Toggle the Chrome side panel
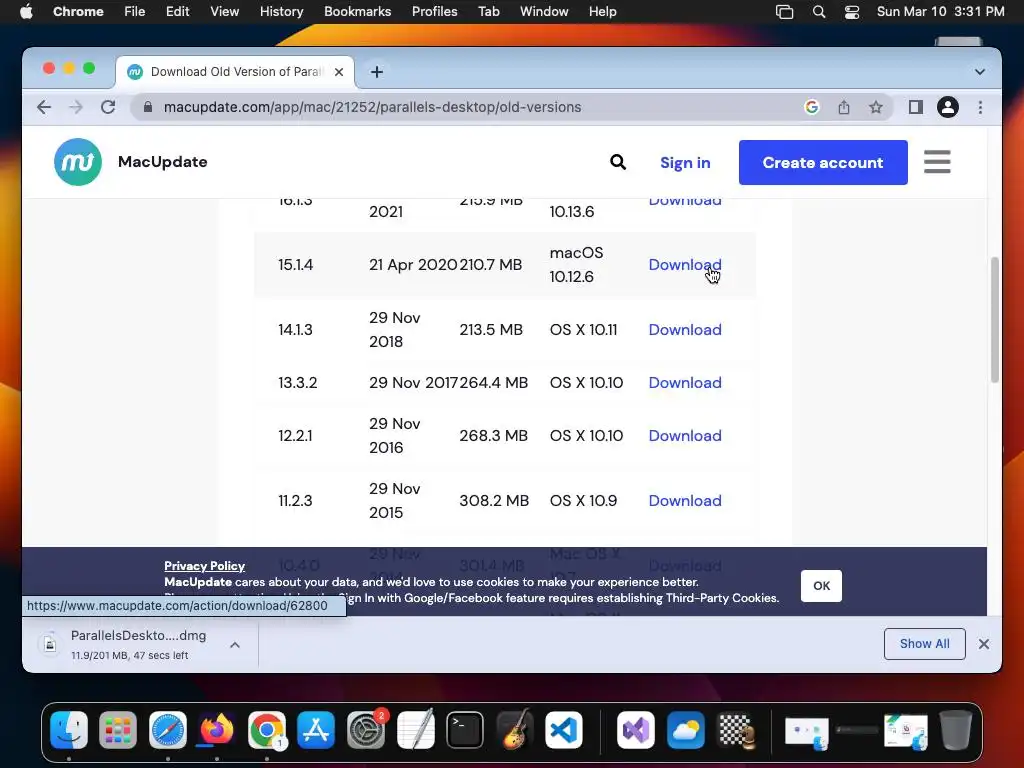The height and width of the screenshot is (768, 1024). pos(916,107)
